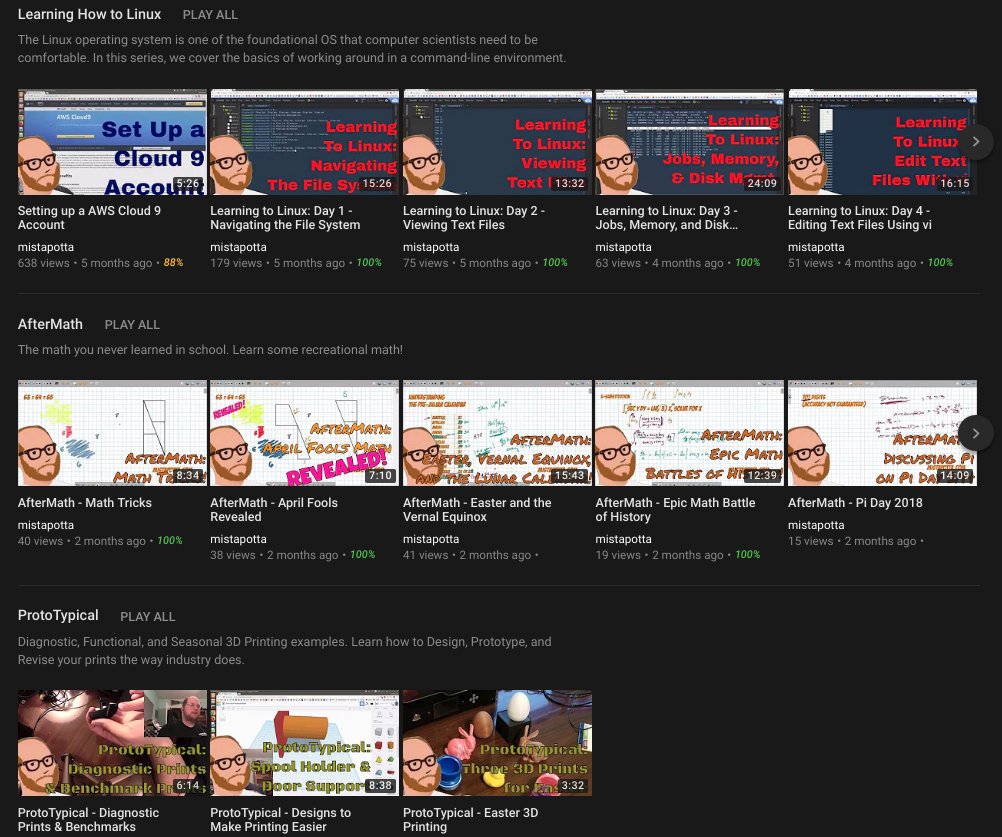Screen dimensions: 1002x837
Task: Open Day 1 Navigating the File System thumbnail
Action: pyautogui.click(x=304, y=142)
